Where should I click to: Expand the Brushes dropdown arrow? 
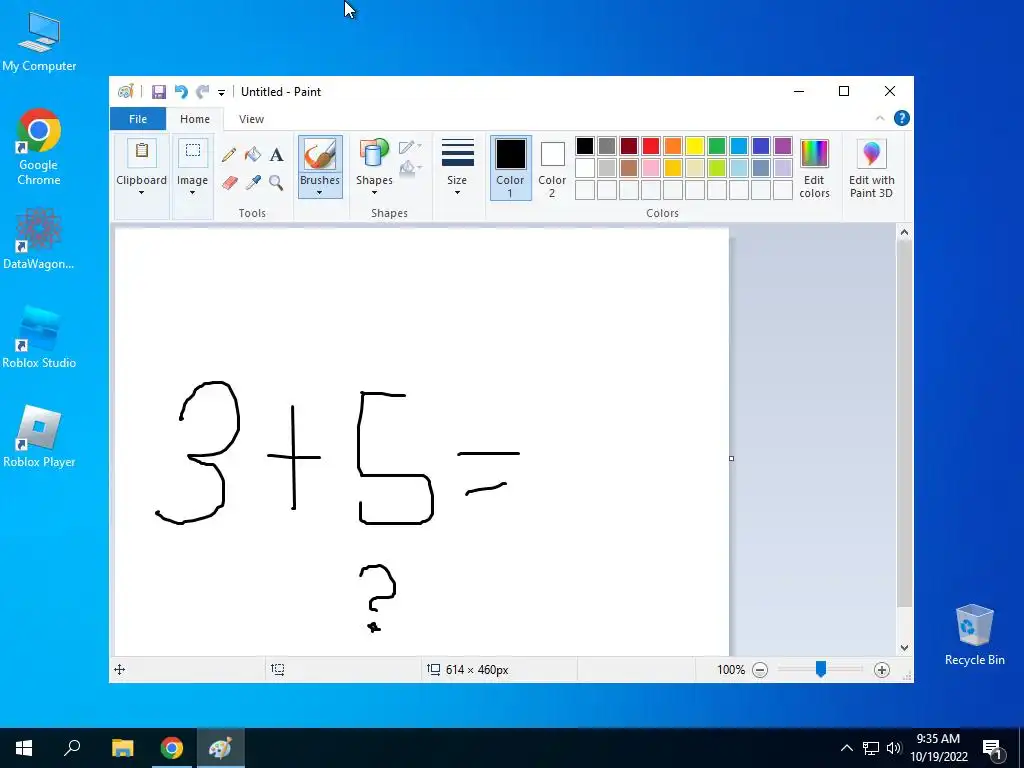point(319,193)
